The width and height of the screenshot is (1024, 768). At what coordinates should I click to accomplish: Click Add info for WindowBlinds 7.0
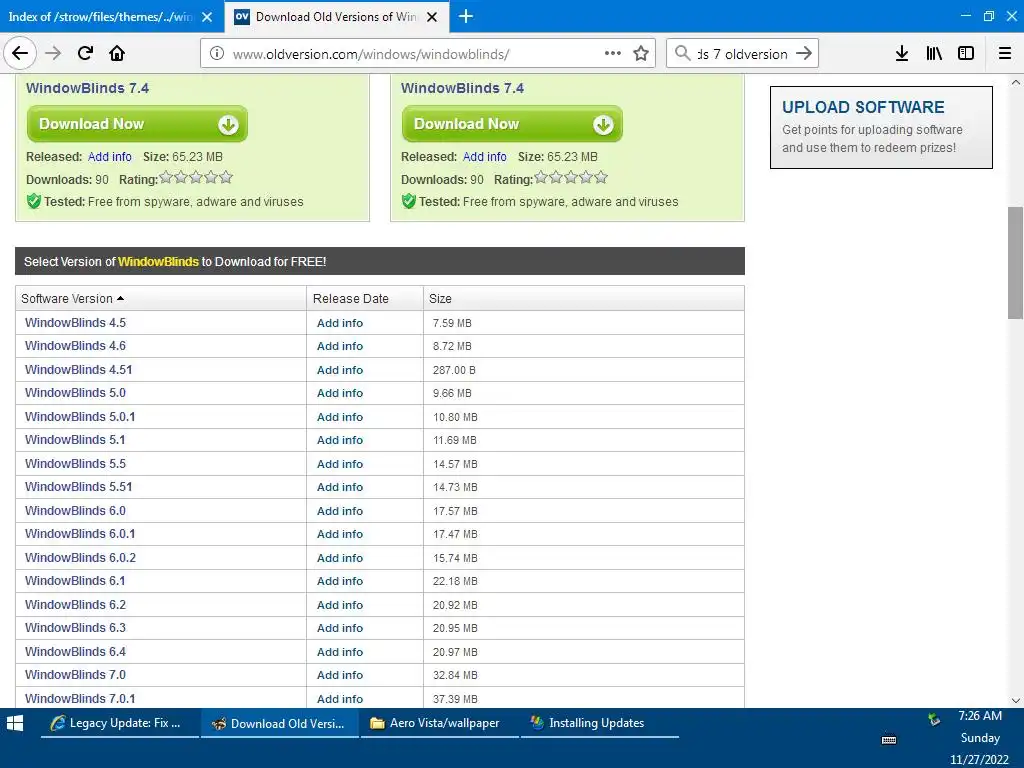(340, 675)
